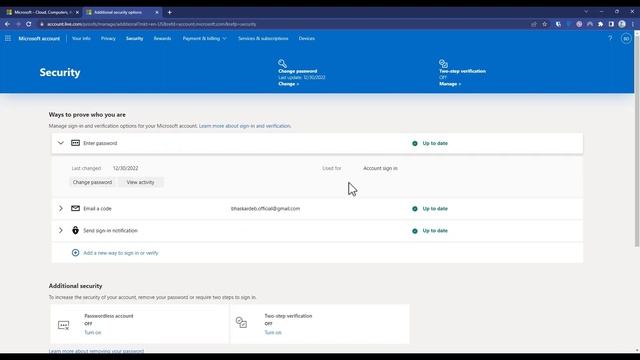Click the browser back arrow
640x360 pixels.
pos(7,24)
